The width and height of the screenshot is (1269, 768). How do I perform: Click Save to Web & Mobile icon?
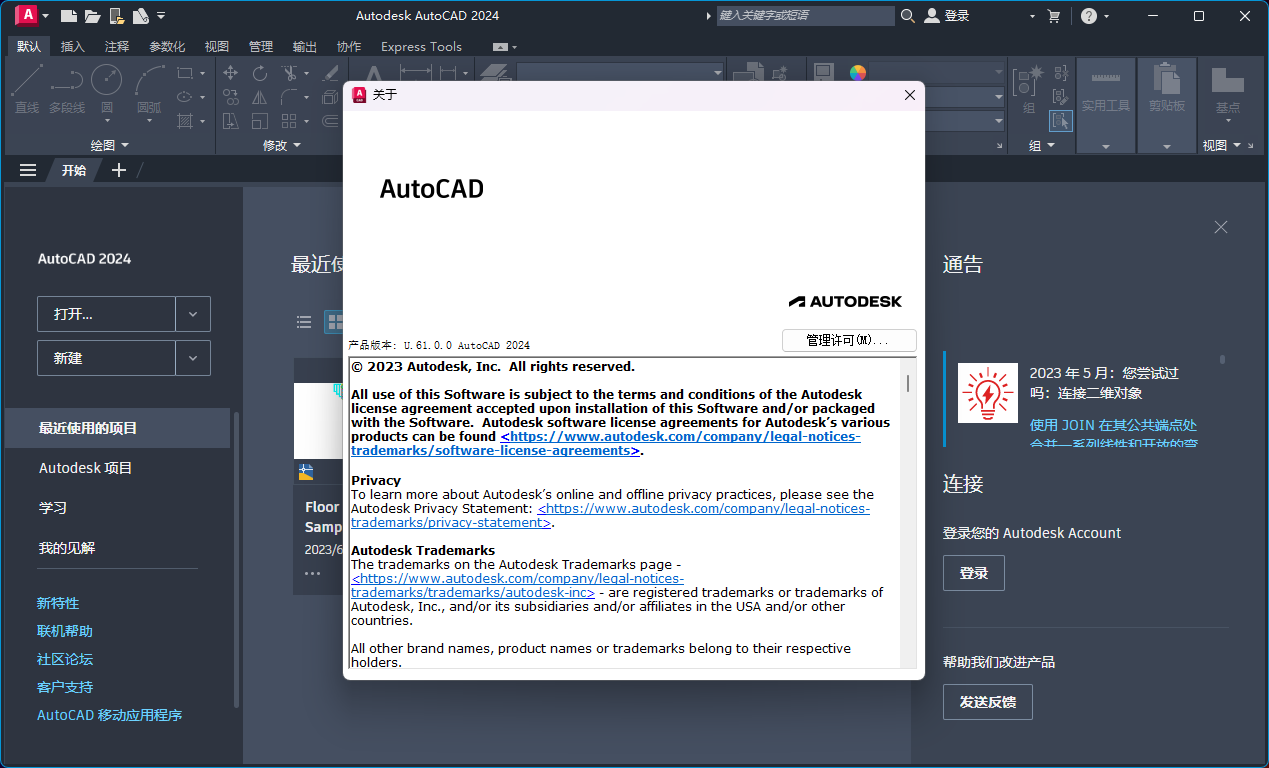(x=141, y=16)
